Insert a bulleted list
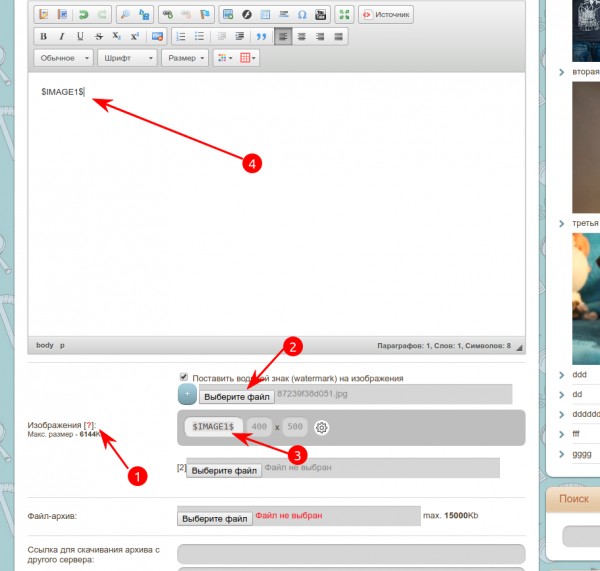Image resolution: width=600 pixels, height=571 pixels. click(x=199, y=36)
